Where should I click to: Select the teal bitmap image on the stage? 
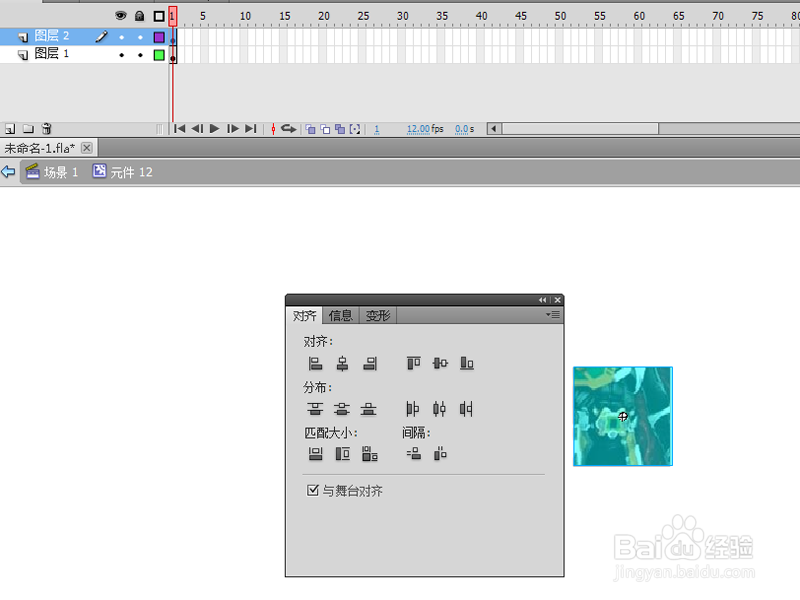(623, 416)
